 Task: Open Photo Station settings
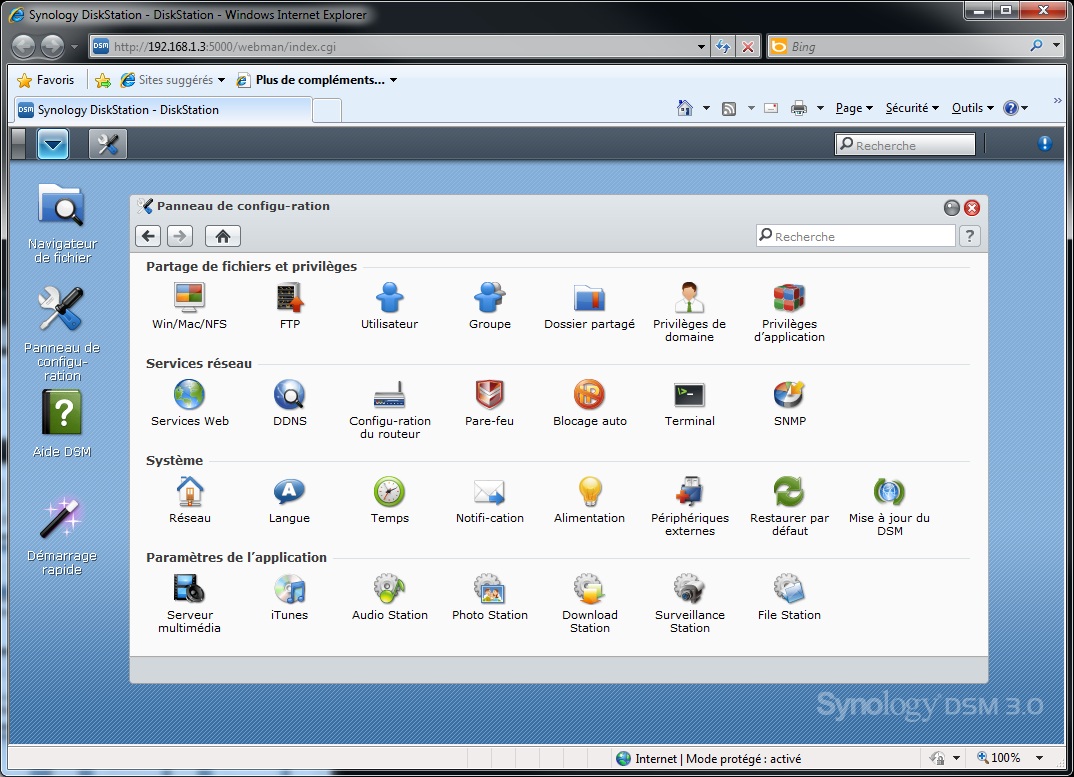[490, 597]
